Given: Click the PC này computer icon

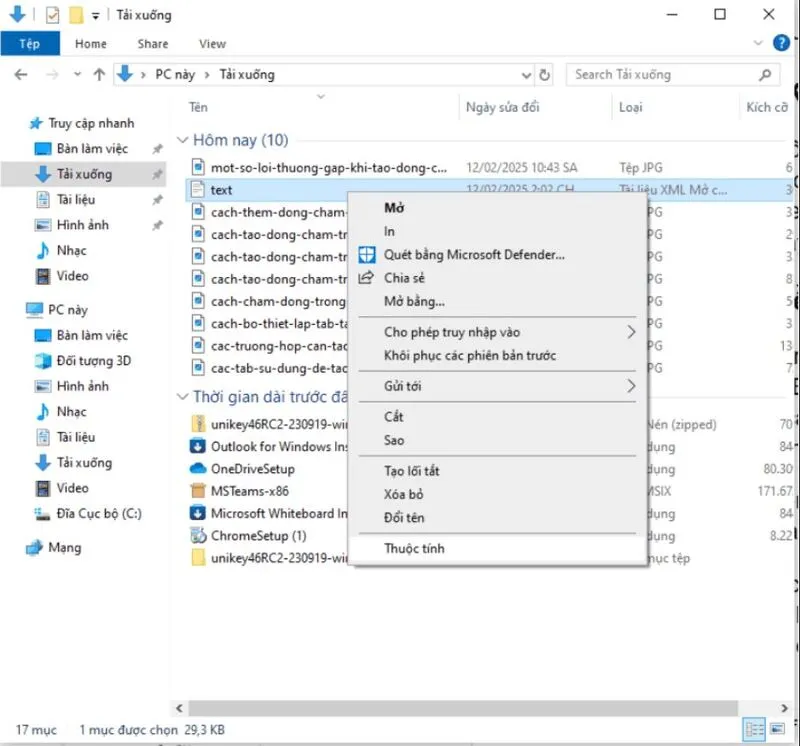Looking at the screenshot, I should coord(34,310).
